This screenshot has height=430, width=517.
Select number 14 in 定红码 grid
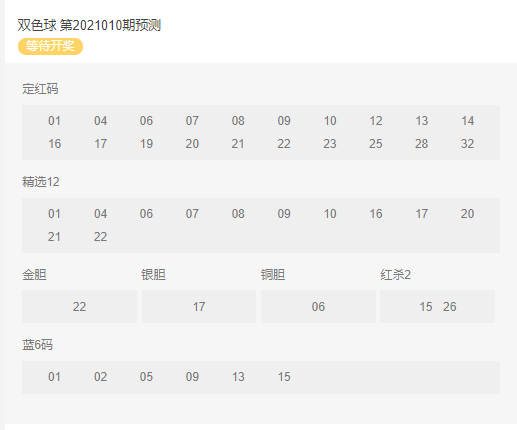[467, 121]
